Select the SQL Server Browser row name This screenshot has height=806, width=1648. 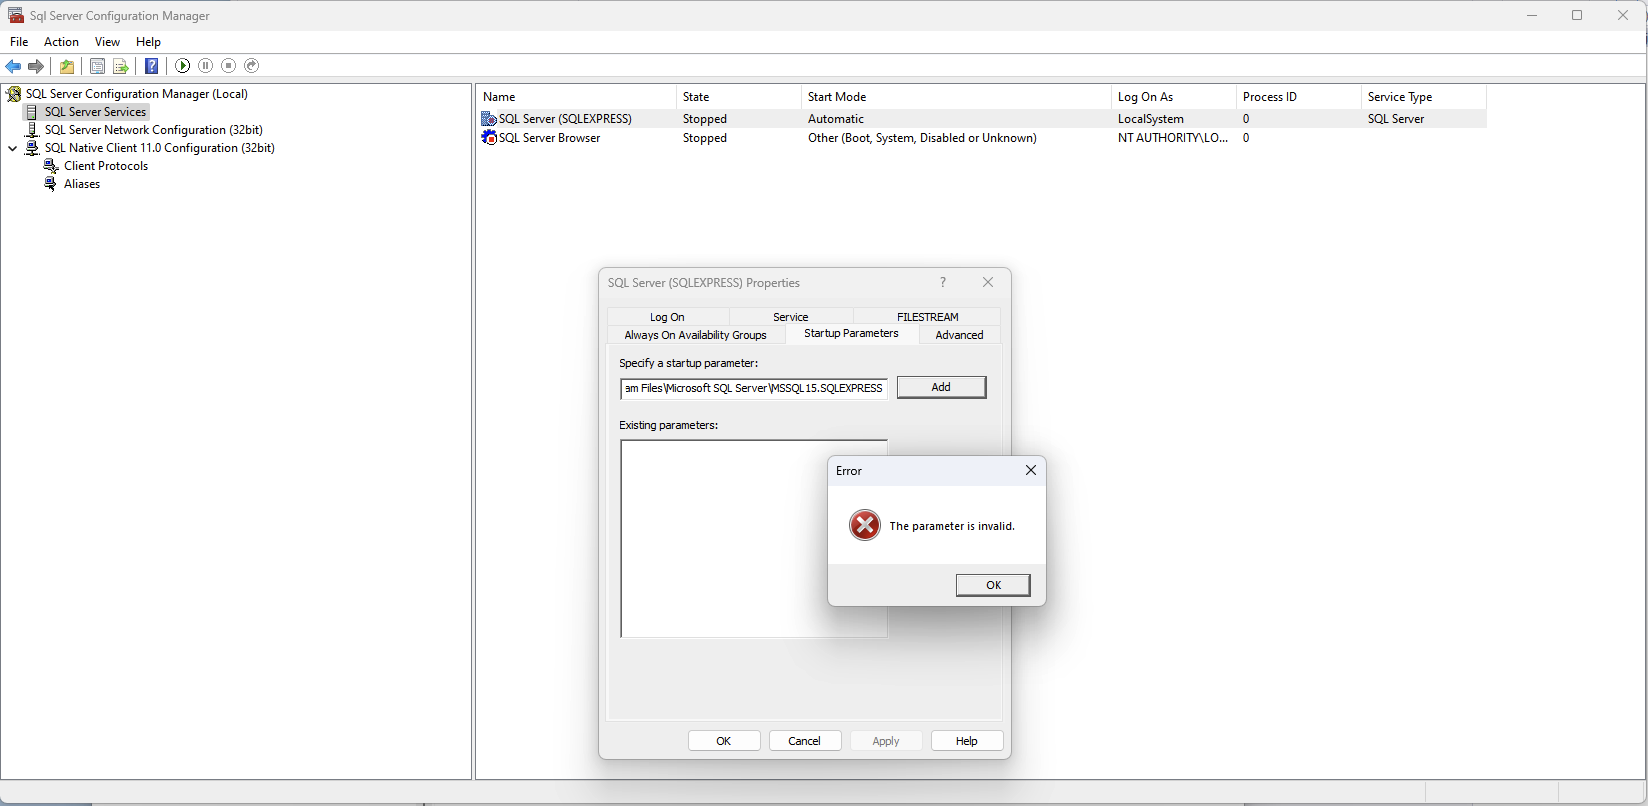point(549,138)
